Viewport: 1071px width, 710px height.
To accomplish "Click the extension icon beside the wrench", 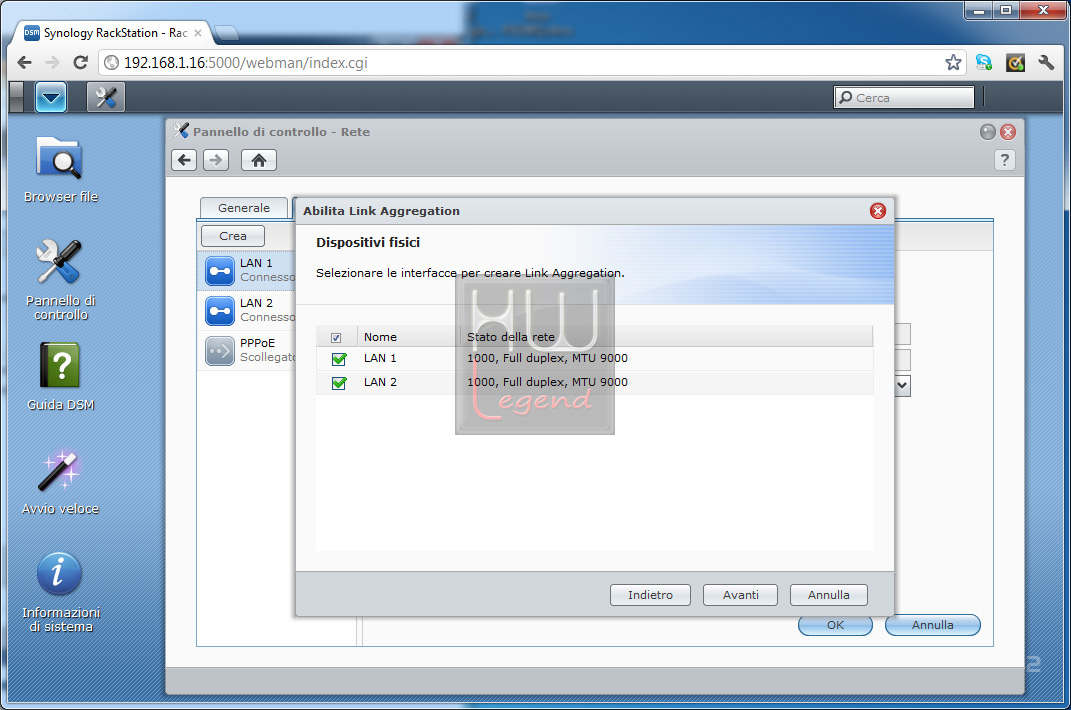I will pyautogui.click(x=1015, y=63).
